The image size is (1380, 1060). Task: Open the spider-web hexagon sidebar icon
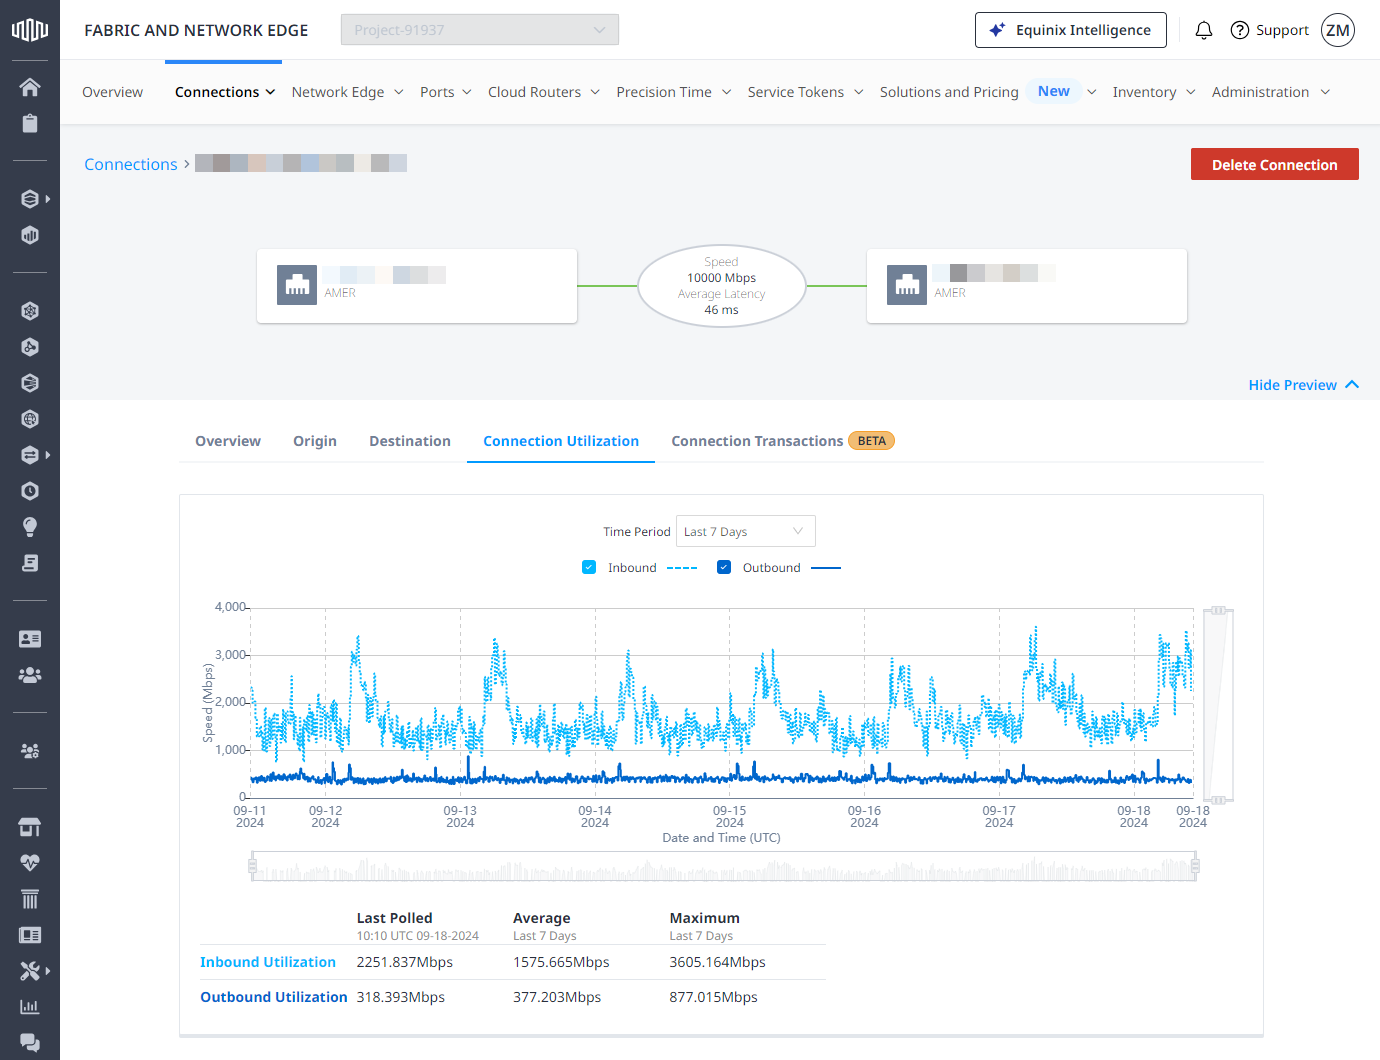coord(30,311)
